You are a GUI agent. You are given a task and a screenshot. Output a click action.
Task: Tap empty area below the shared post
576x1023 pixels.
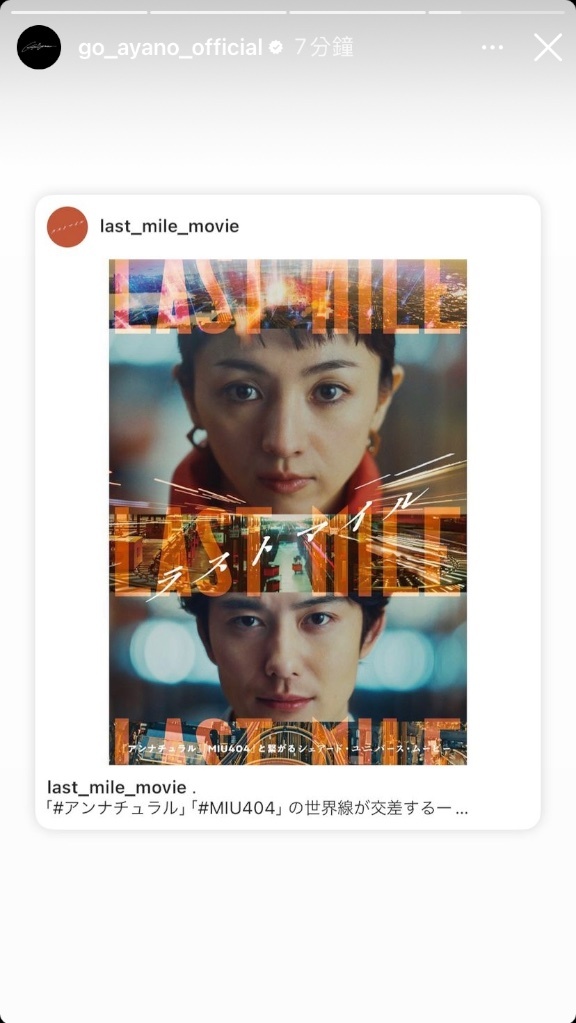(288, 926)
